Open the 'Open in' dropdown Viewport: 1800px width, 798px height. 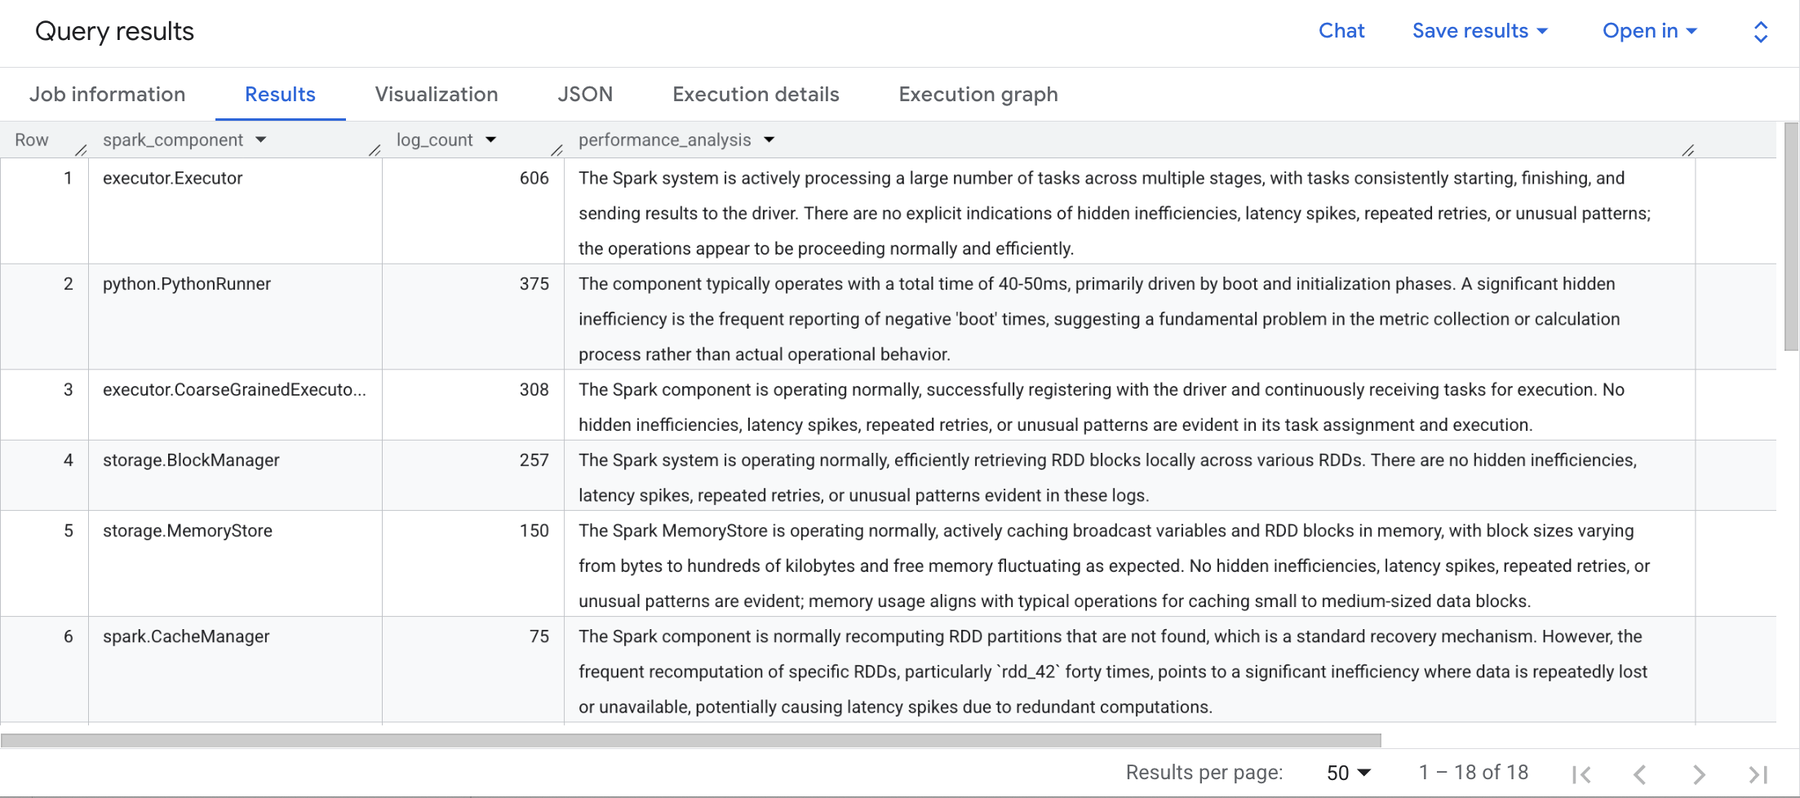(1650, 31)
